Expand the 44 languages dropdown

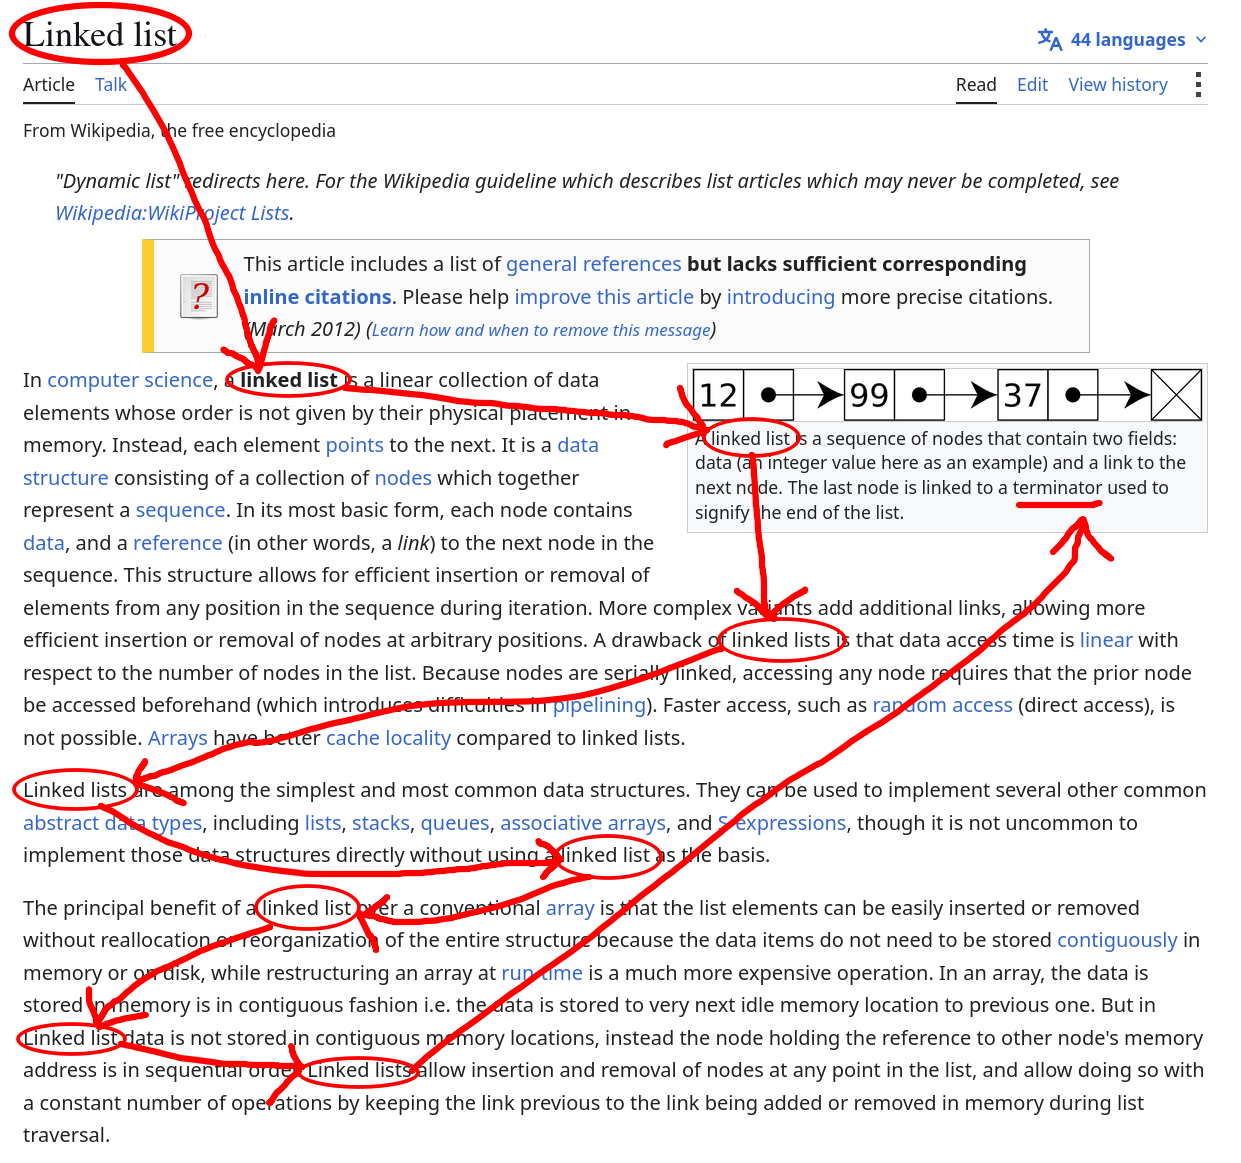point(1122,40)
